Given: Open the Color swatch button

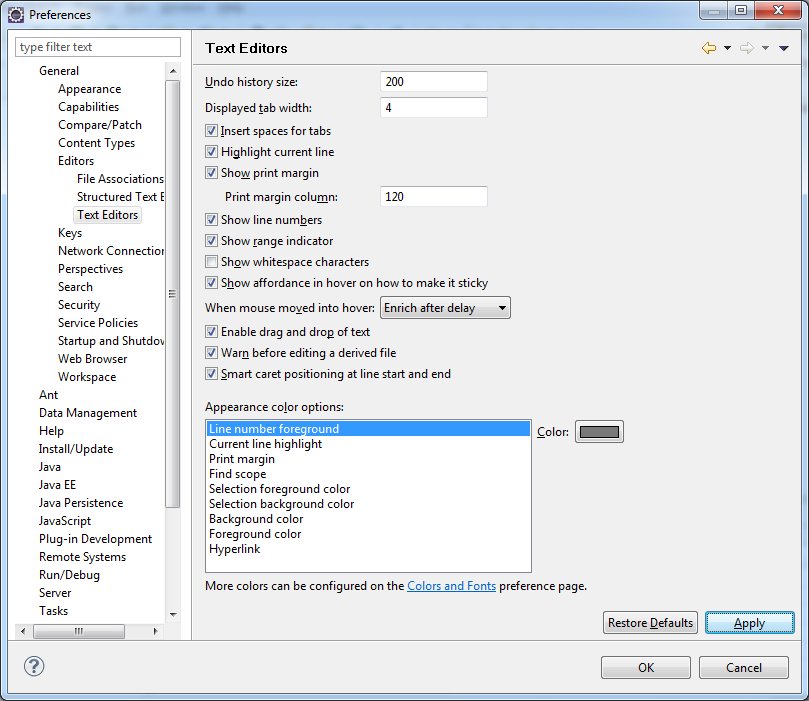Looking at the screenshot, I should coord(599,432).
